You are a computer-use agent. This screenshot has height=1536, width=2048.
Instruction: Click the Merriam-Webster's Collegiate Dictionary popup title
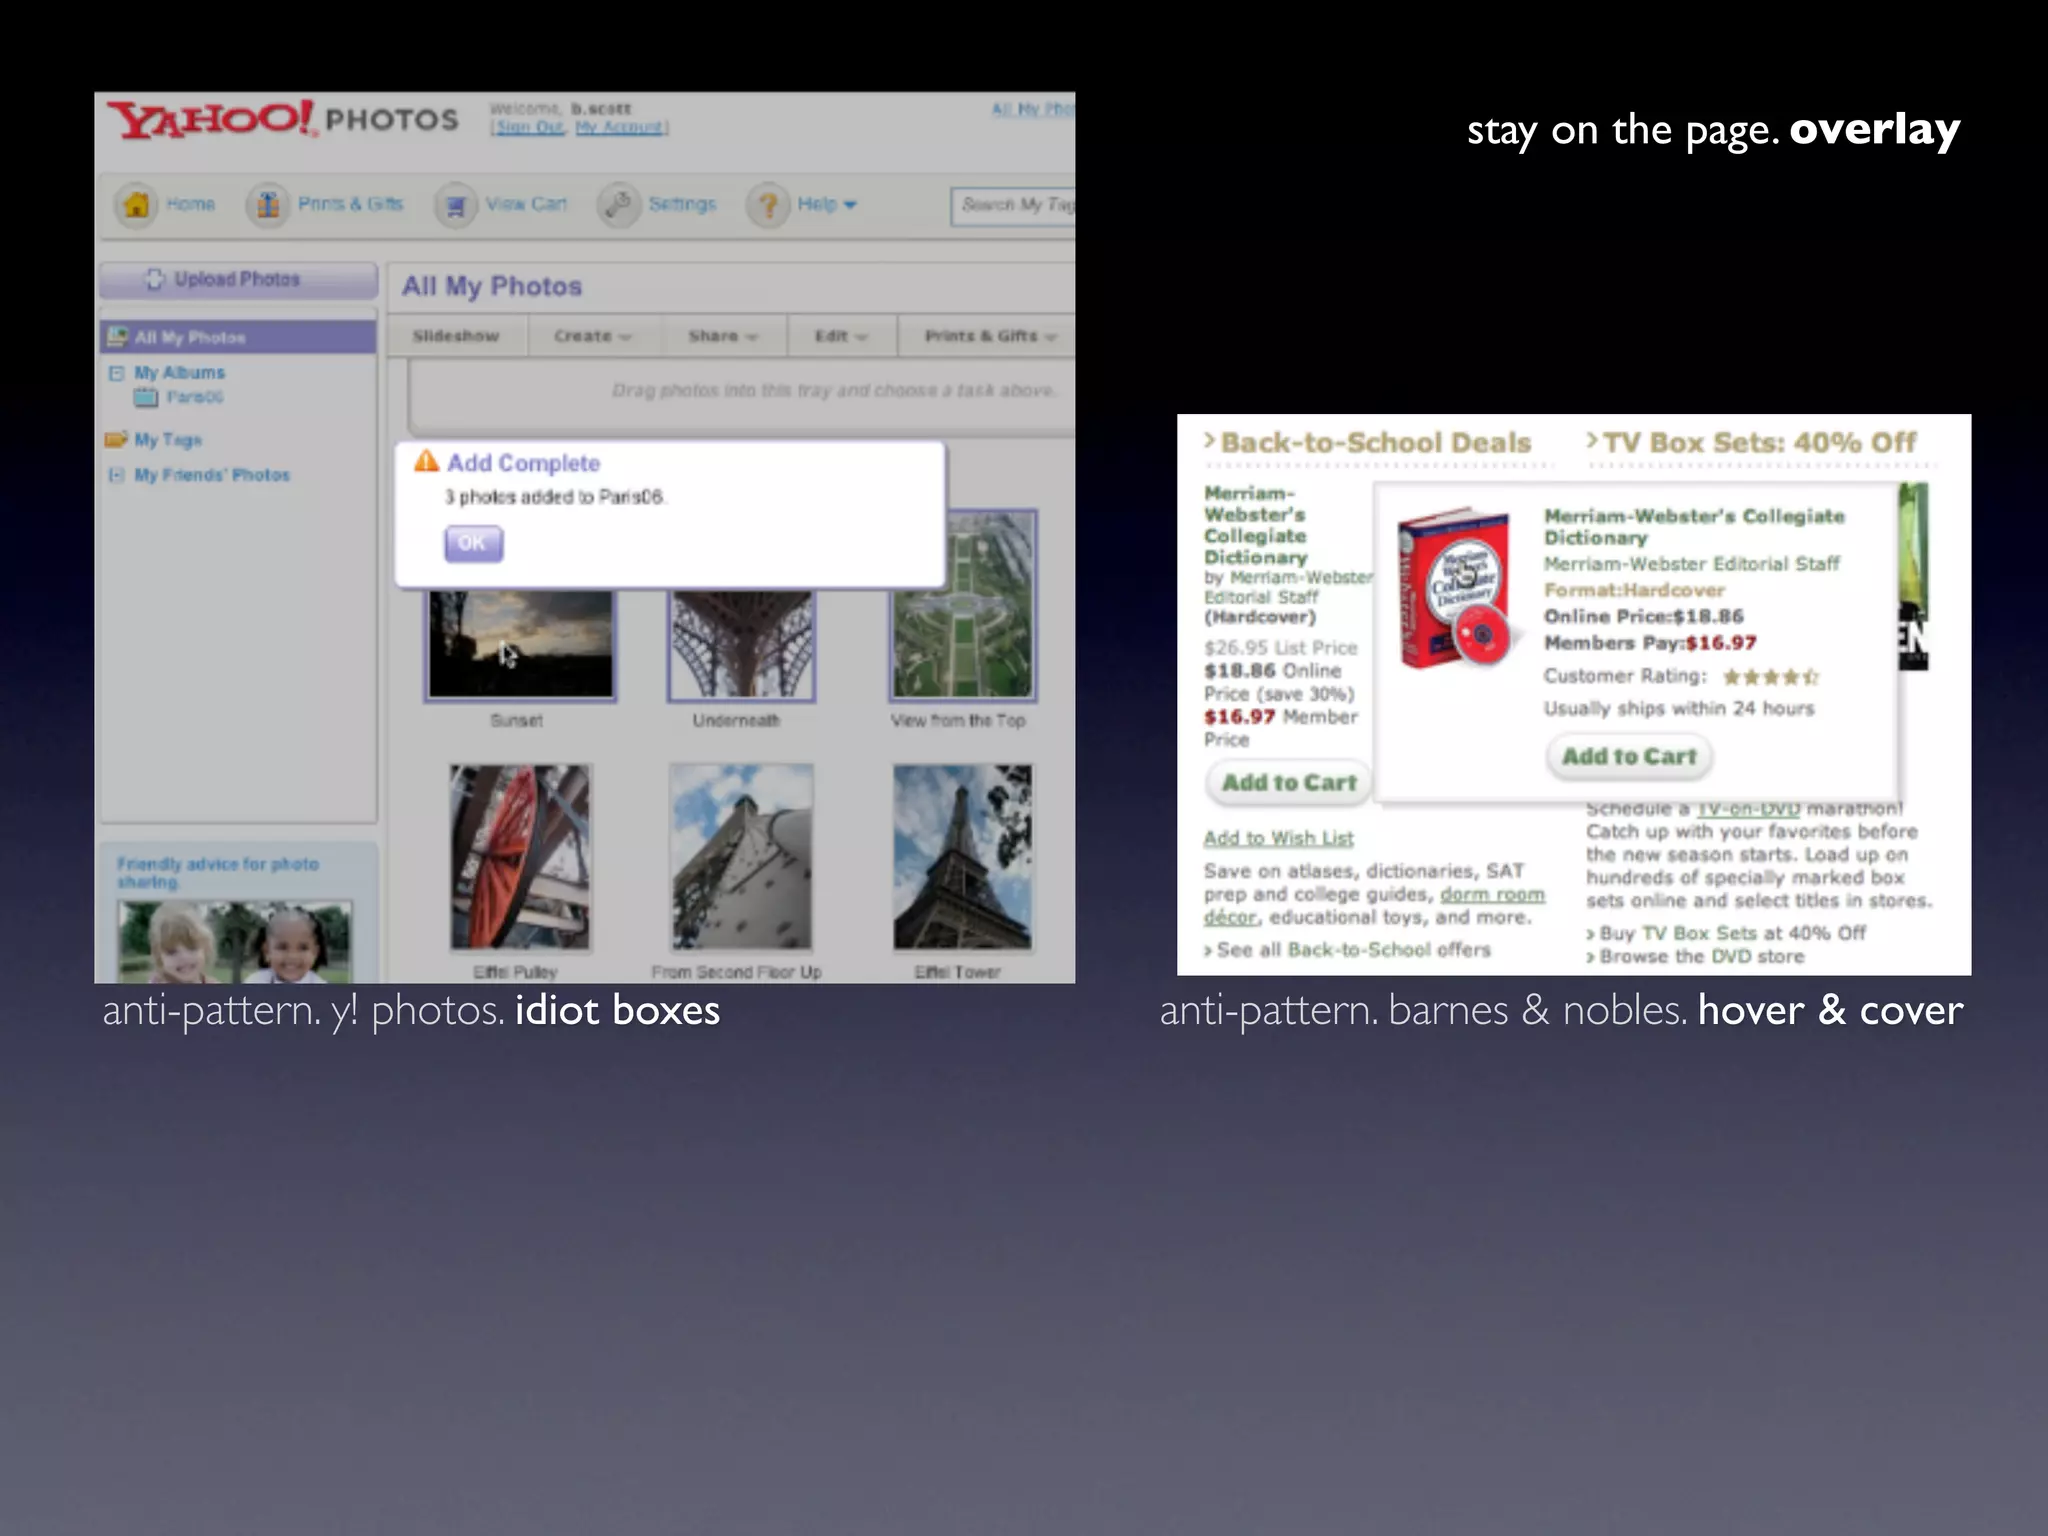coord(1694,526)
